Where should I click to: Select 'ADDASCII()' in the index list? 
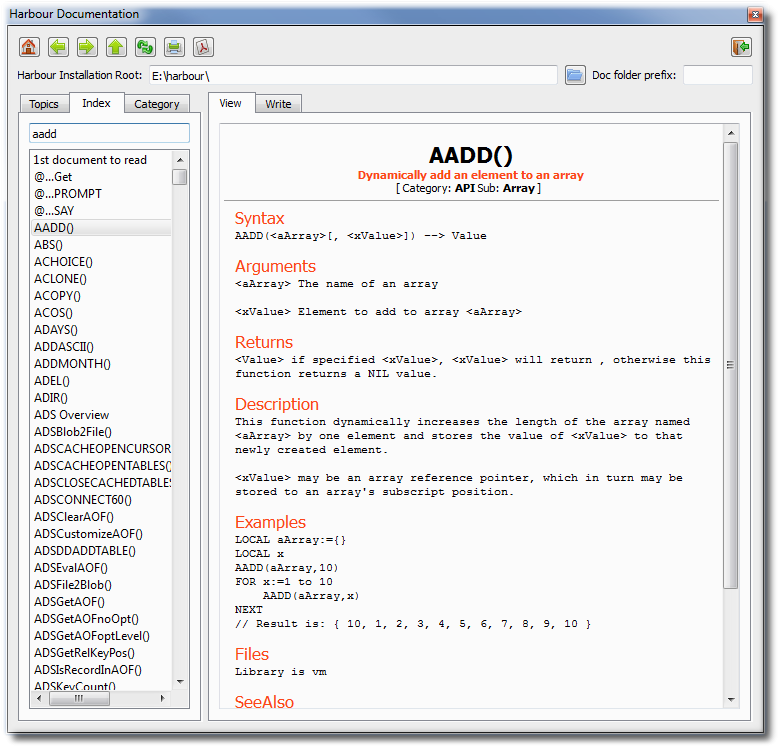click(x=101, y=347)
